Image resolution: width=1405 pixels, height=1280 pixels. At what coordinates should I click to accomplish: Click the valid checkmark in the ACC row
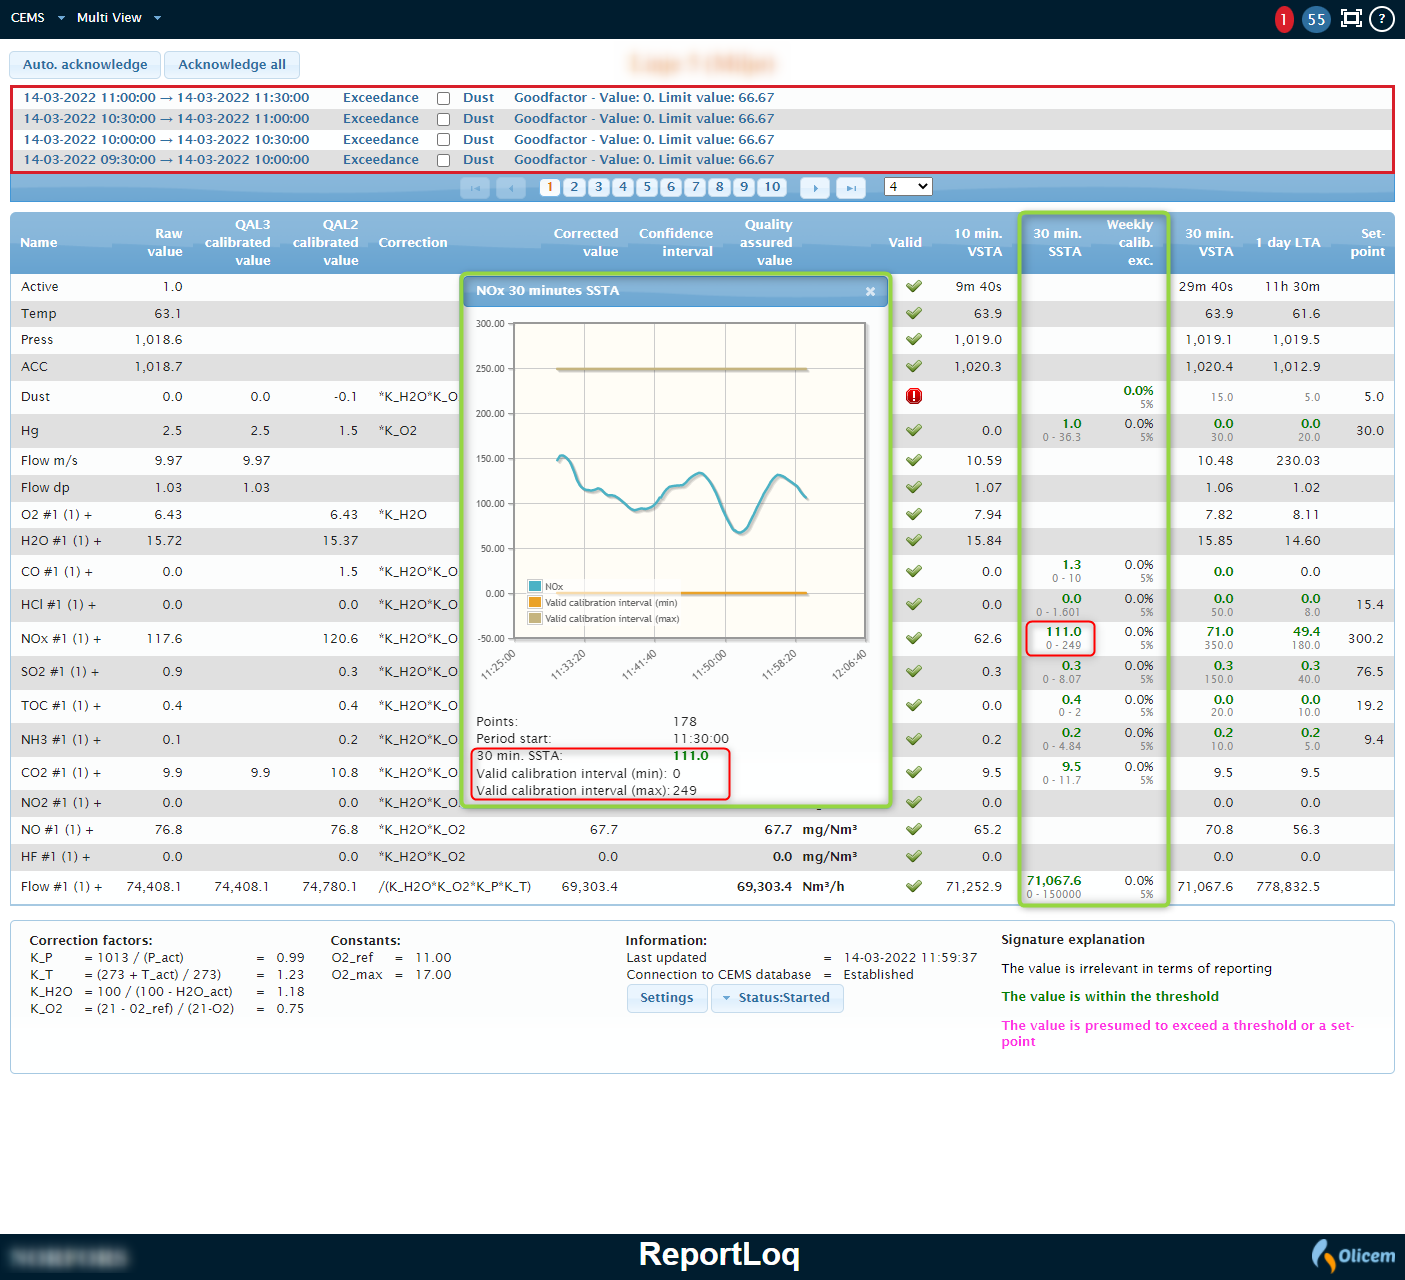(913, 366)
